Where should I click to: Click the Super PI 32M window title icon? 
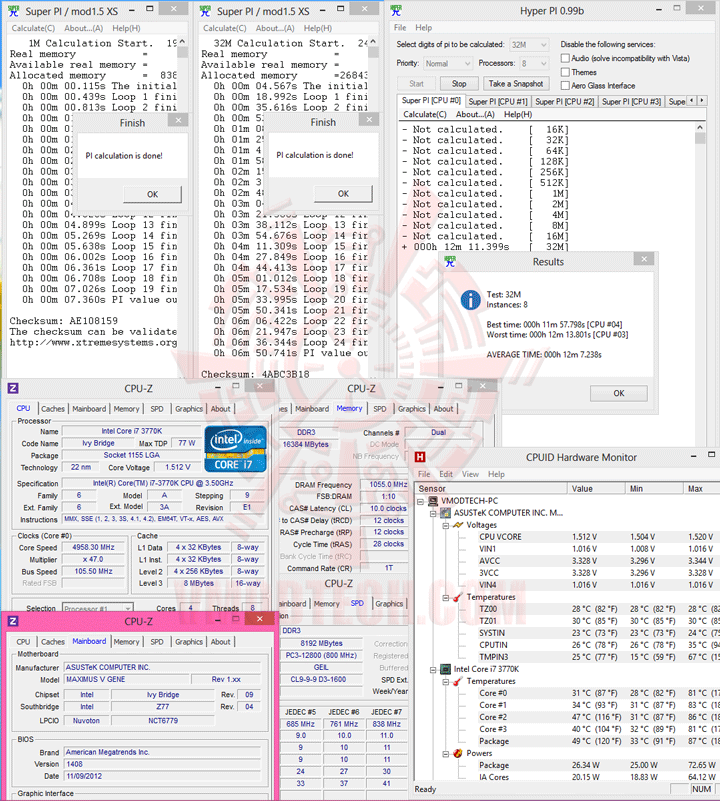tap(205, 11)
